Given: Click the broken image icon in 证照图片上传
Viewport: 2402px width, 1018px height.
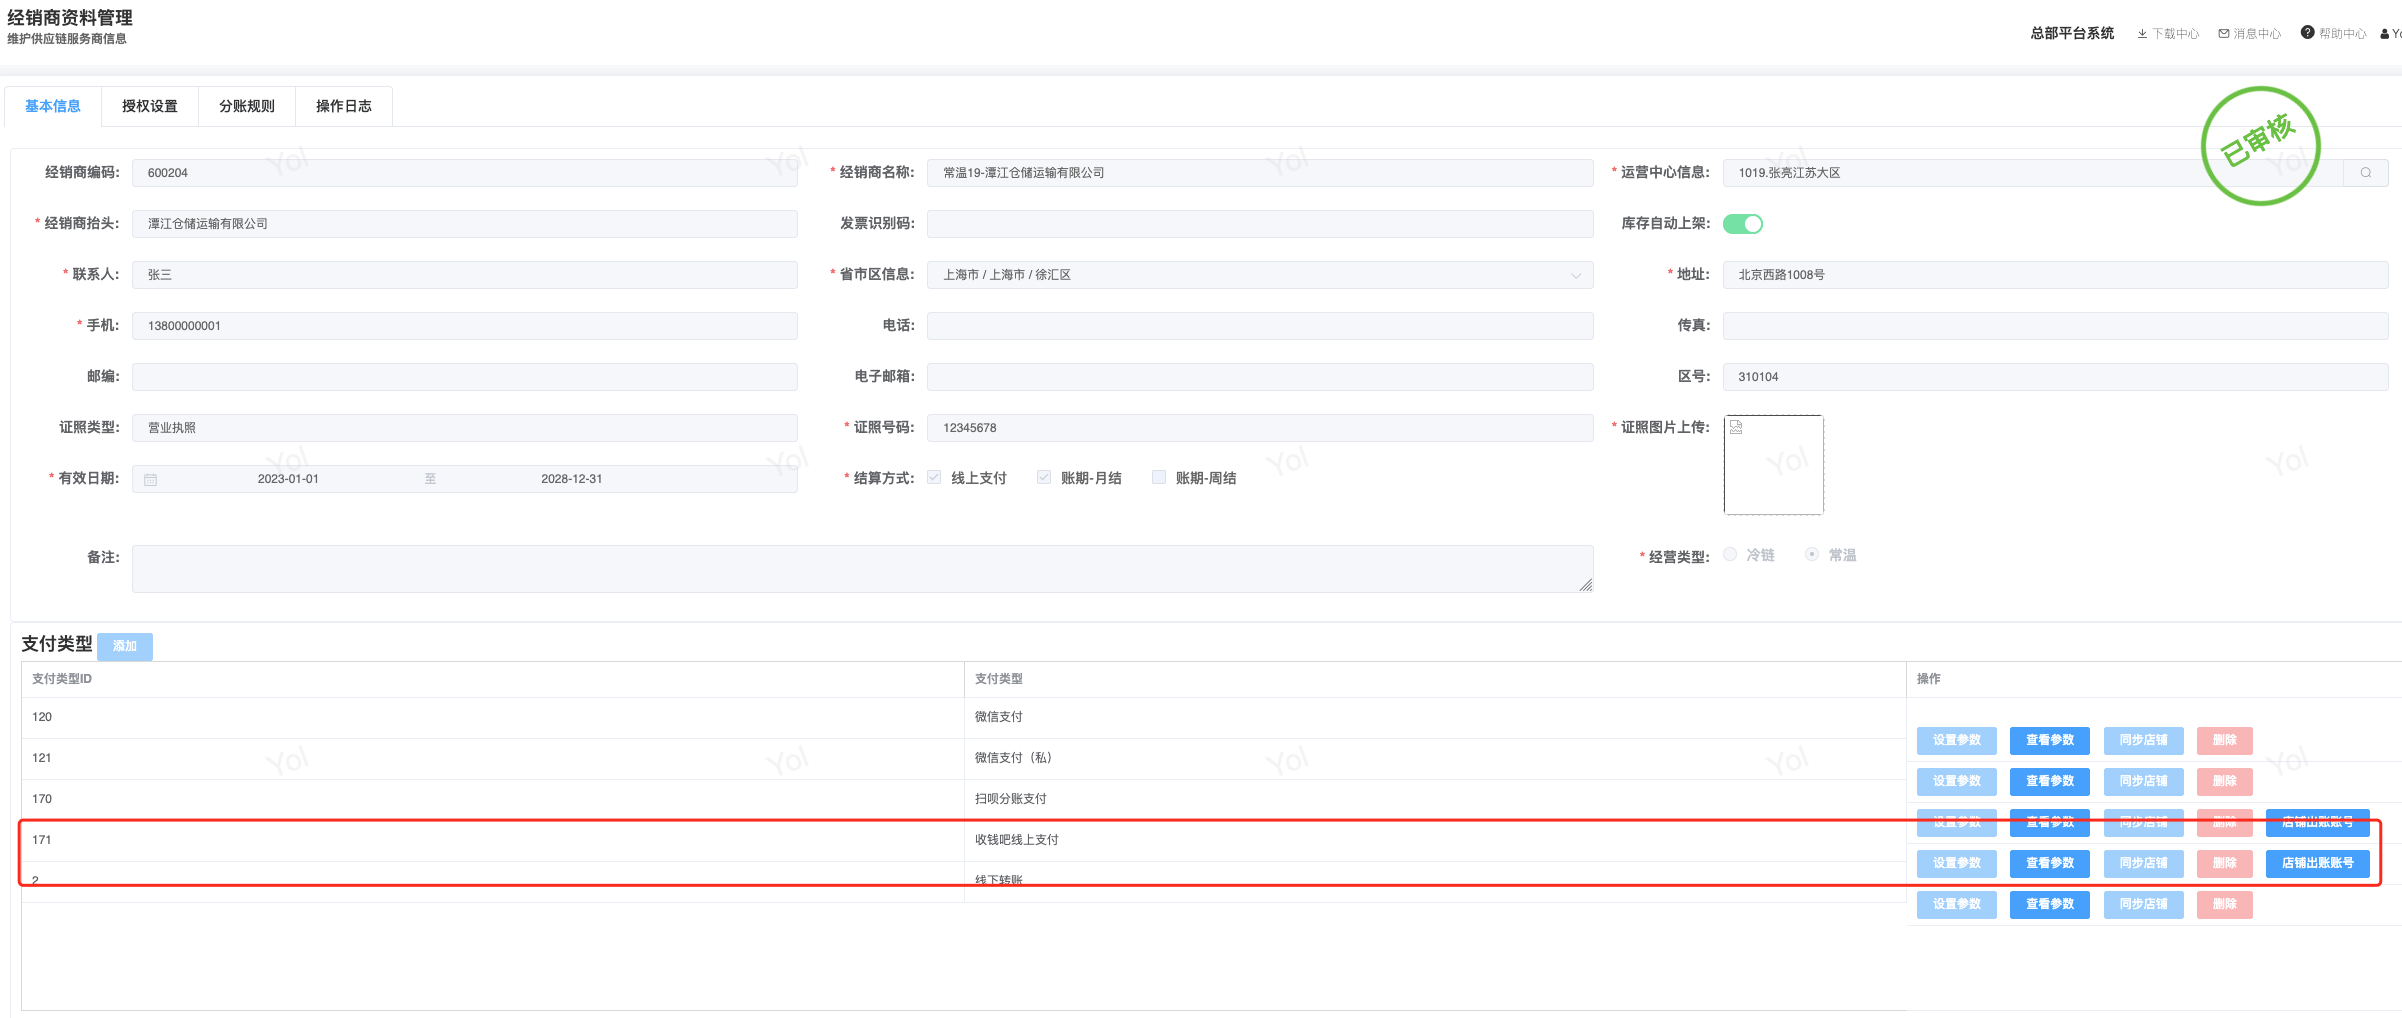Looking at the screenshot, I should [1737, 427].
